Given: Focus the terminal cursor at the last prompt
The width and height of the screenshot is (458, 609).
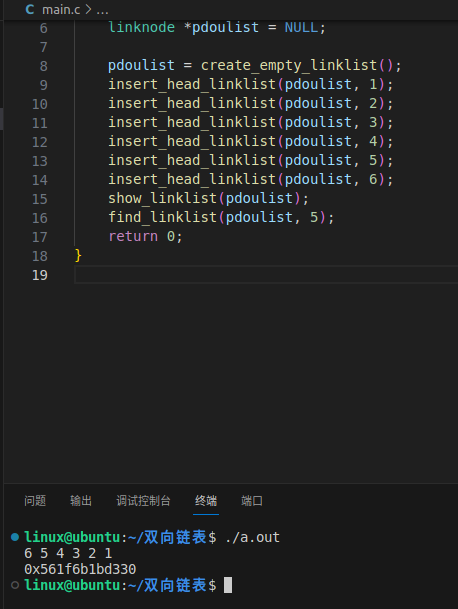Looking at the screenshot, I should pos(228,585).
